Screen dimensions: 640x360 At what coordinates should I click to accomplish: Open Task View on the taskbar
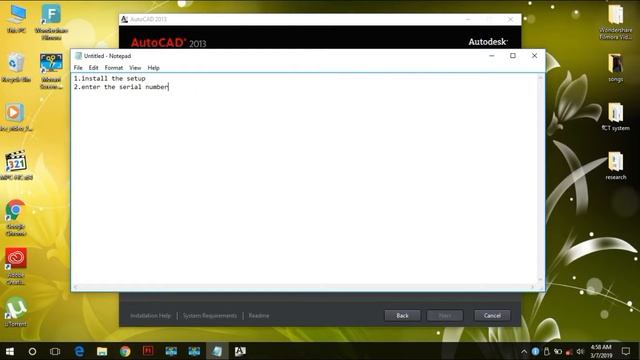point(55,351)
